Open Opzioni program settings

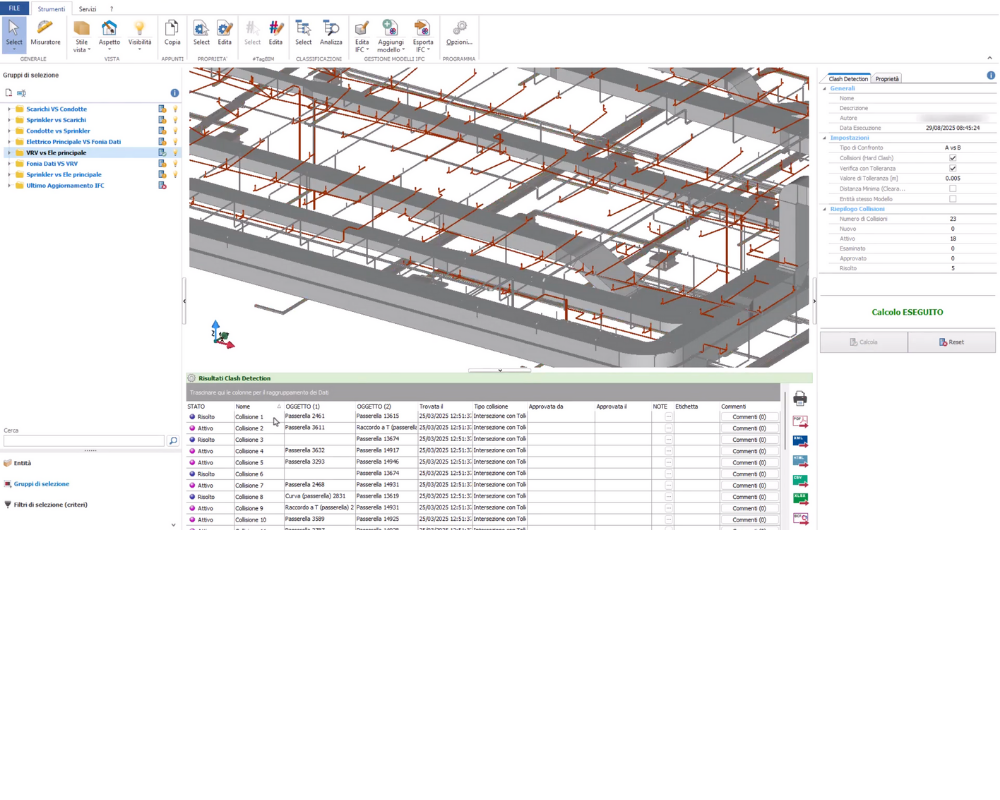459,33
